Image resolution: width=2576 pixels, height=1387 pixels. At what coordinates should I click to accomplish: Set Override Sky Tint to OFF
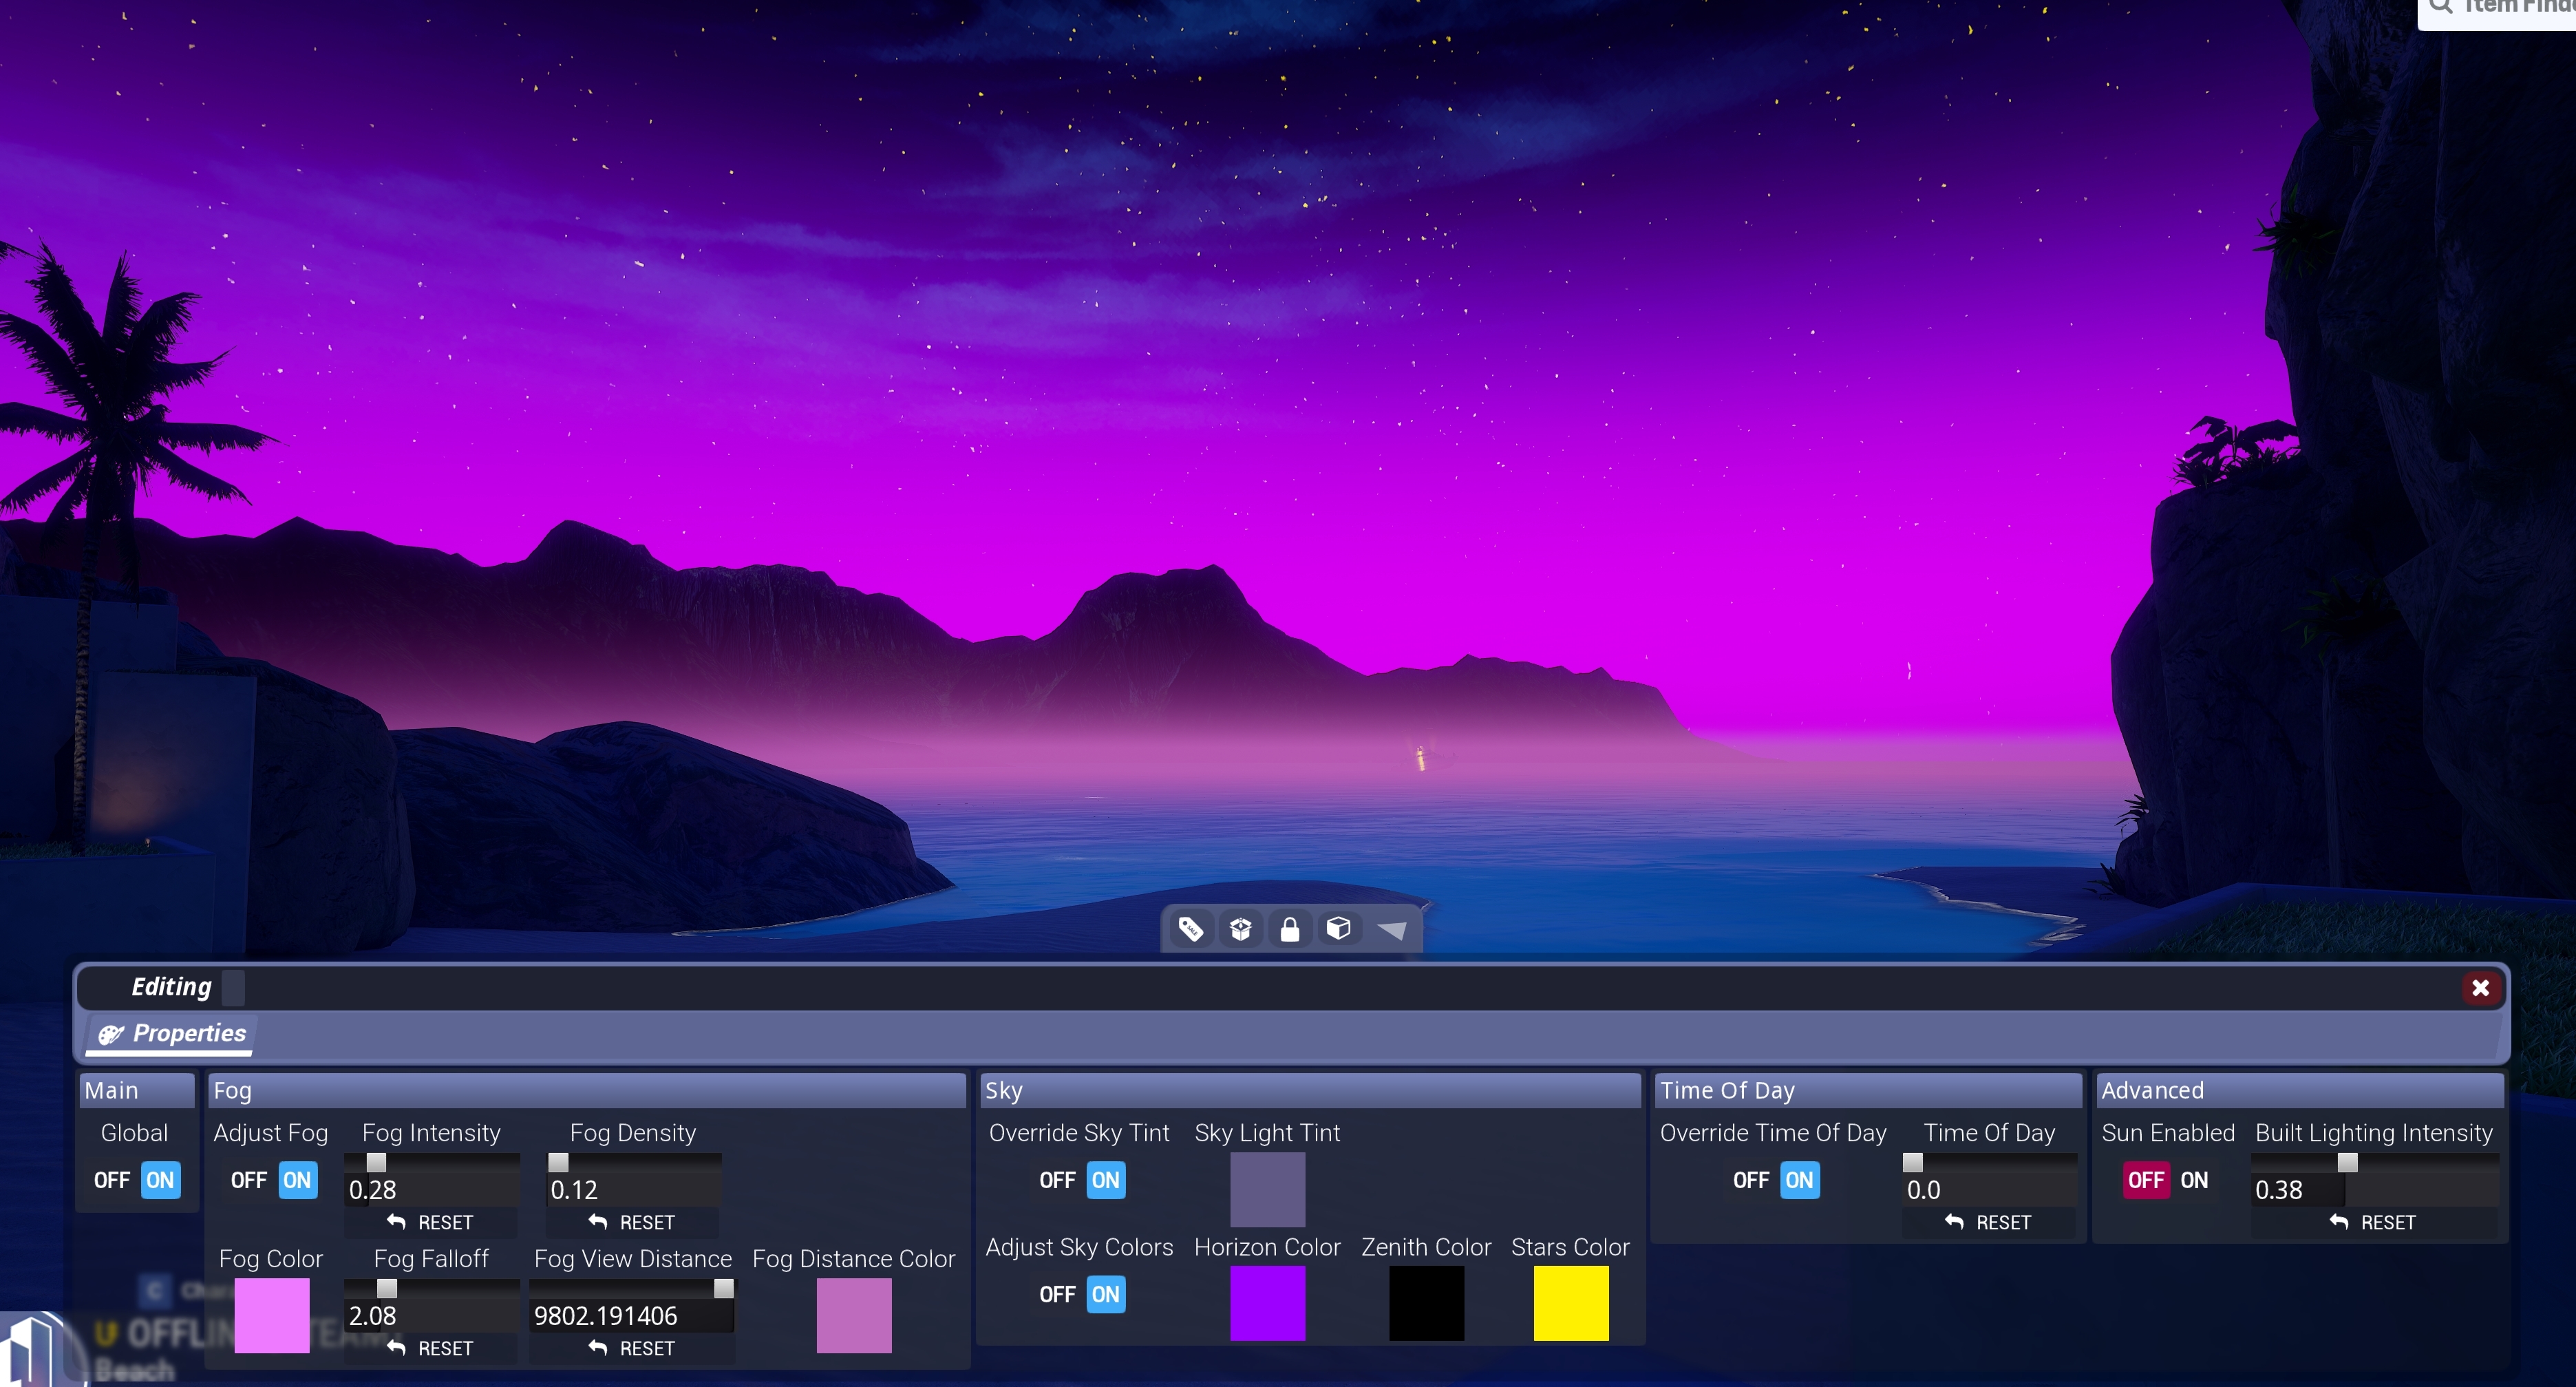pyautogui.click(x=1057, y=1180)
